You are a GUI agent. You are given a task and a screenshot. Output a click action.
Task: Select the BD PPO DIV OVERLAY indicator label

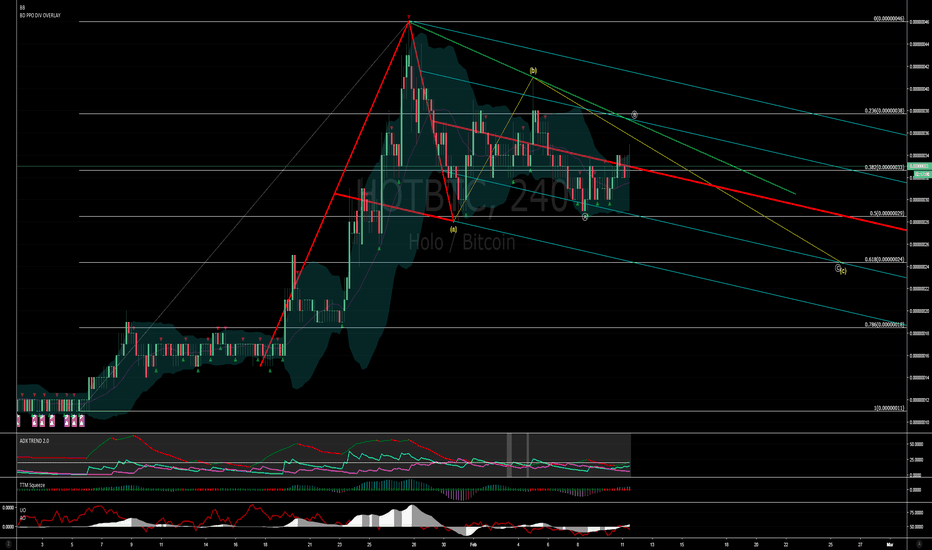point(40,15)
